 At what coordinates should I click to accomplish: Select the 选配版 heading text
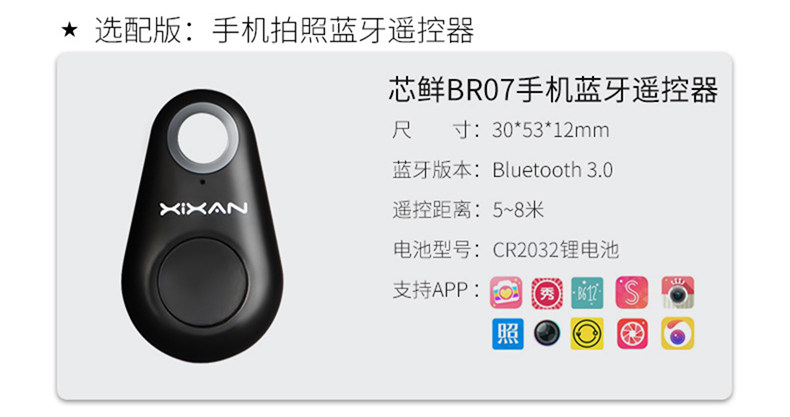[x=138, y=30]
